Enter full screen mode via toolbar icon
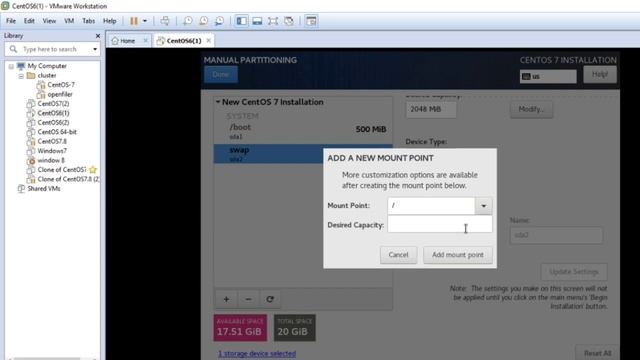640x360 pixels. pos(273,21)
